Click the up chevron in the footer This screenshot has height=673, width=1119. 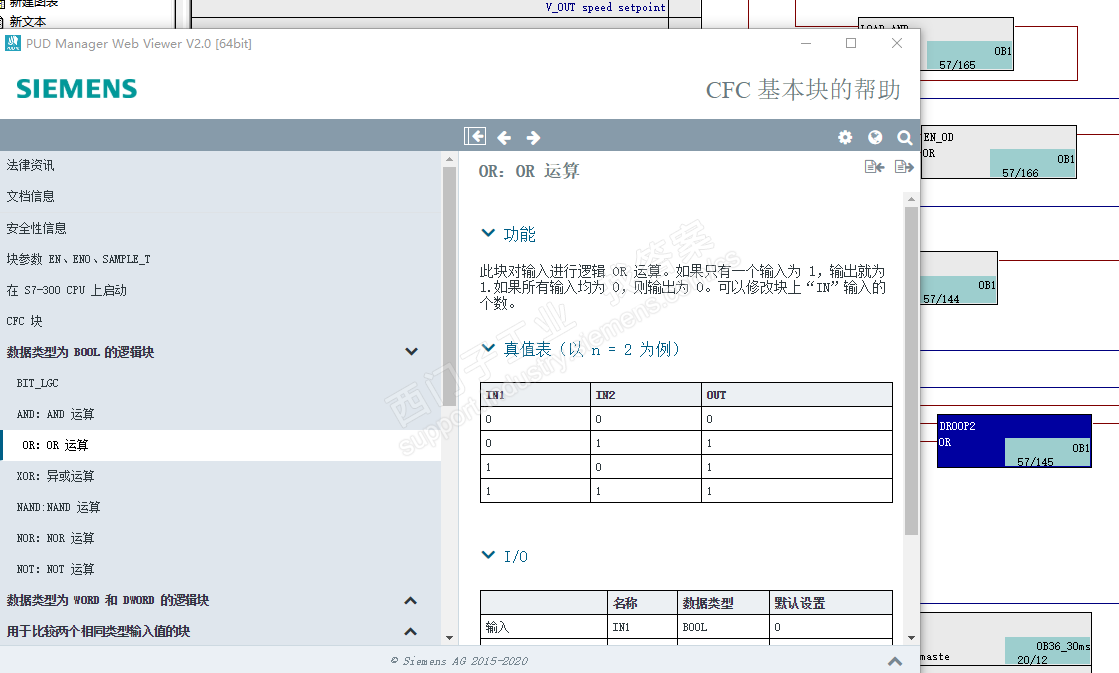click(895, 662)
